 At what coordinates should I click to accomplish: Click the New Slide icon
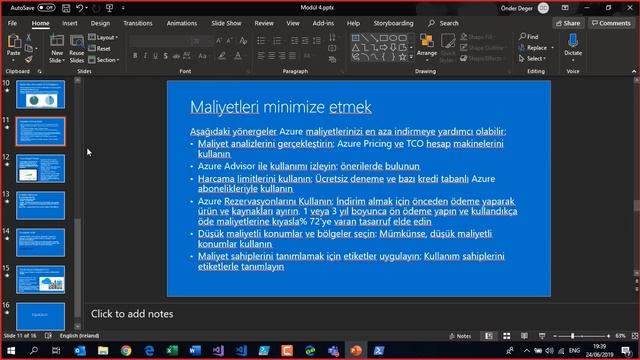pyautogui.click(x=57, y=41)
